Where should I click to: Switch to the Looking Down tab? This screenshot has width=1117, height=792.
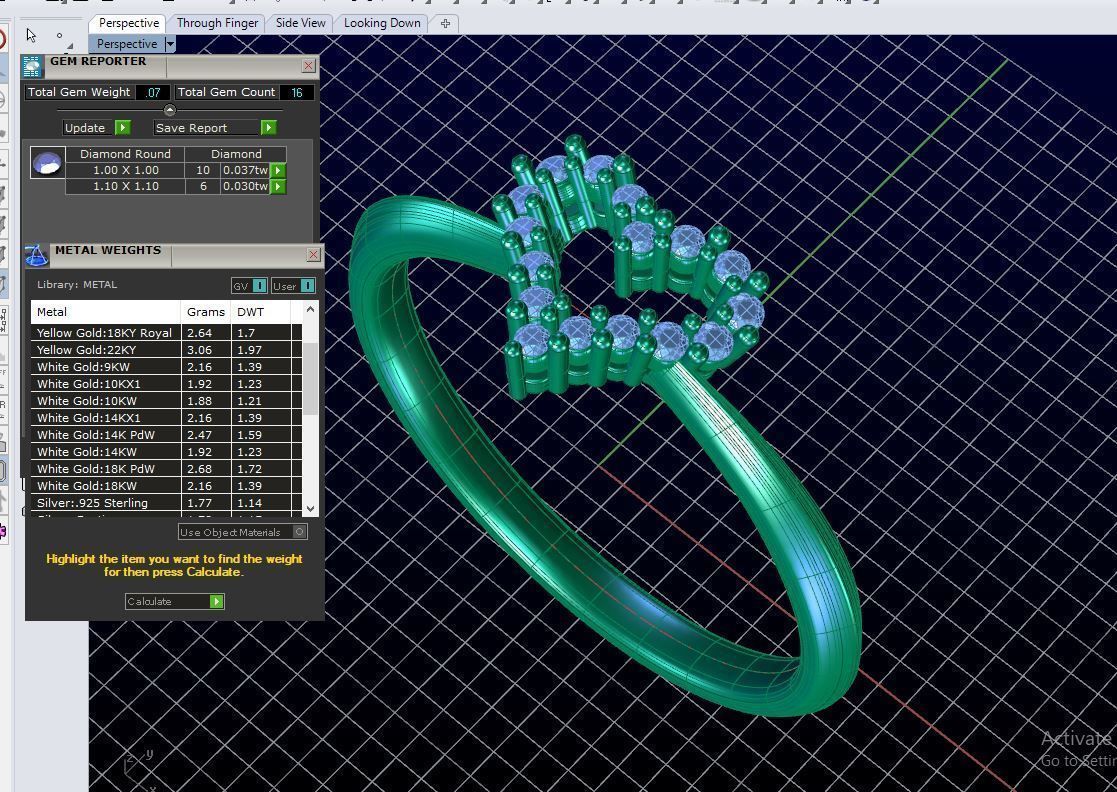coord(382,24)
